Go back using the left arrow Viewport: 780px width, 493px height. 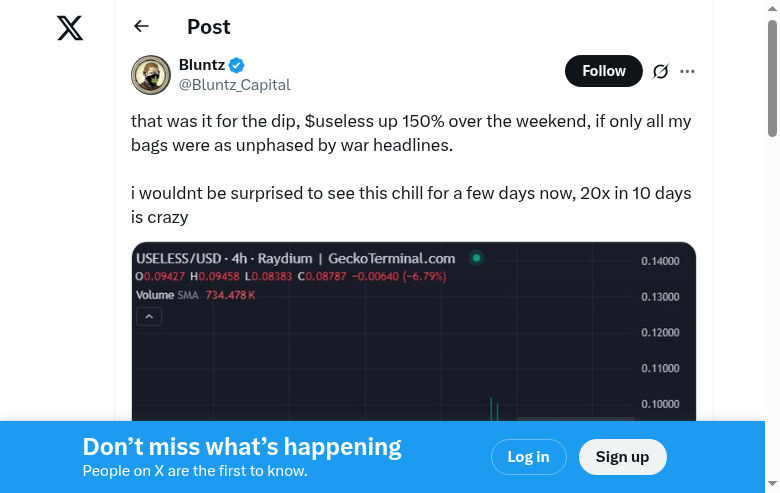click(142, 27)
